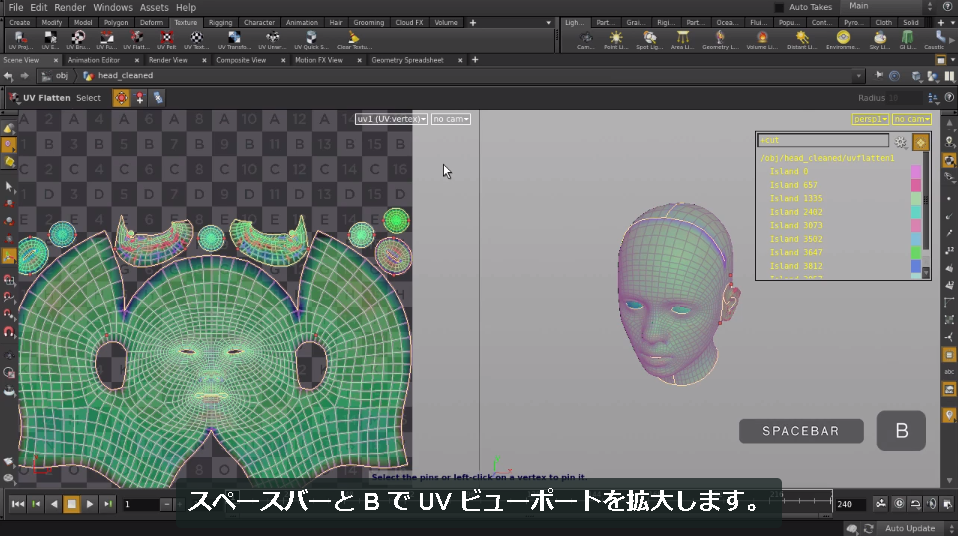Click the green color swatch for Island 3647
Image resolution: width=958 pixels, height=536 pixels.
pyautogui.click(x=915, y=252)
